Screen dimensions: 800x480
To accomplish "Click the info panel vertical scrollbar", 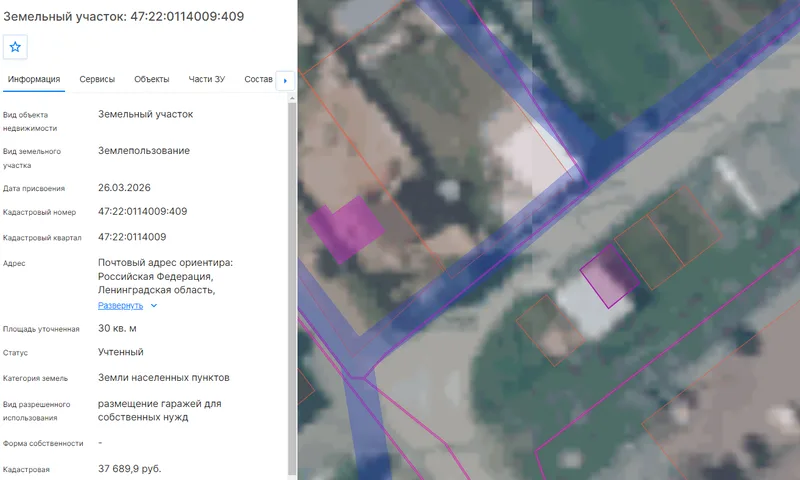I will tap(292, 288).
